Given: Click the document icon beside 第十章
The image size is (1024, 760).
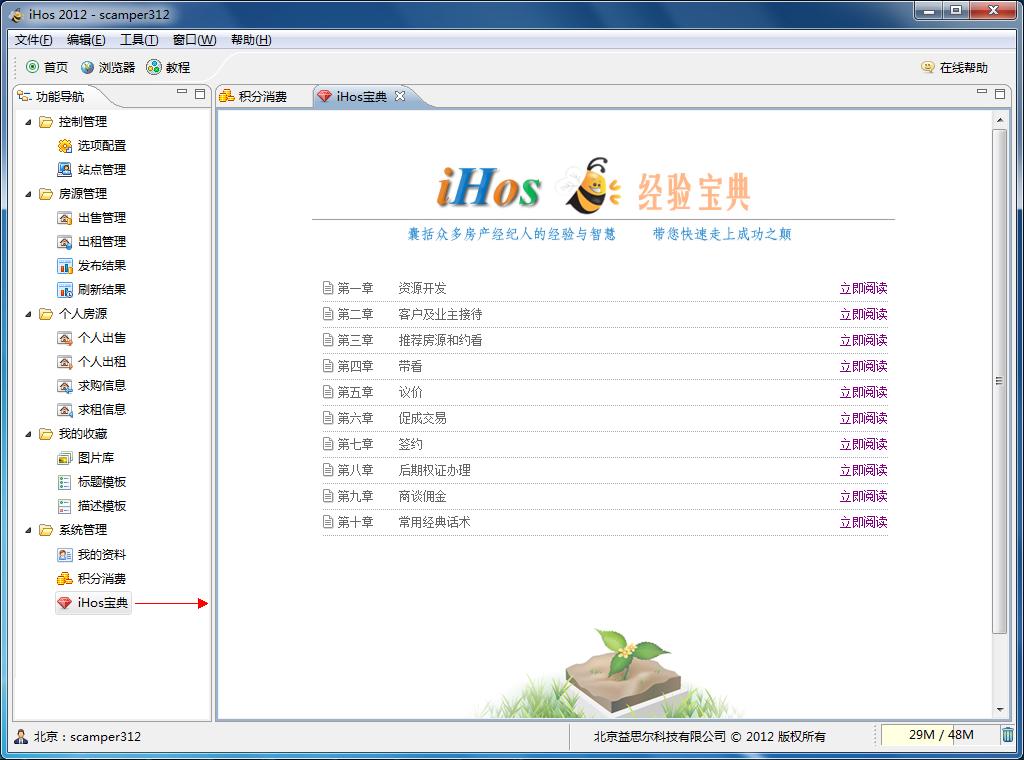Looking at the screenshot, I should coord(328,522).
